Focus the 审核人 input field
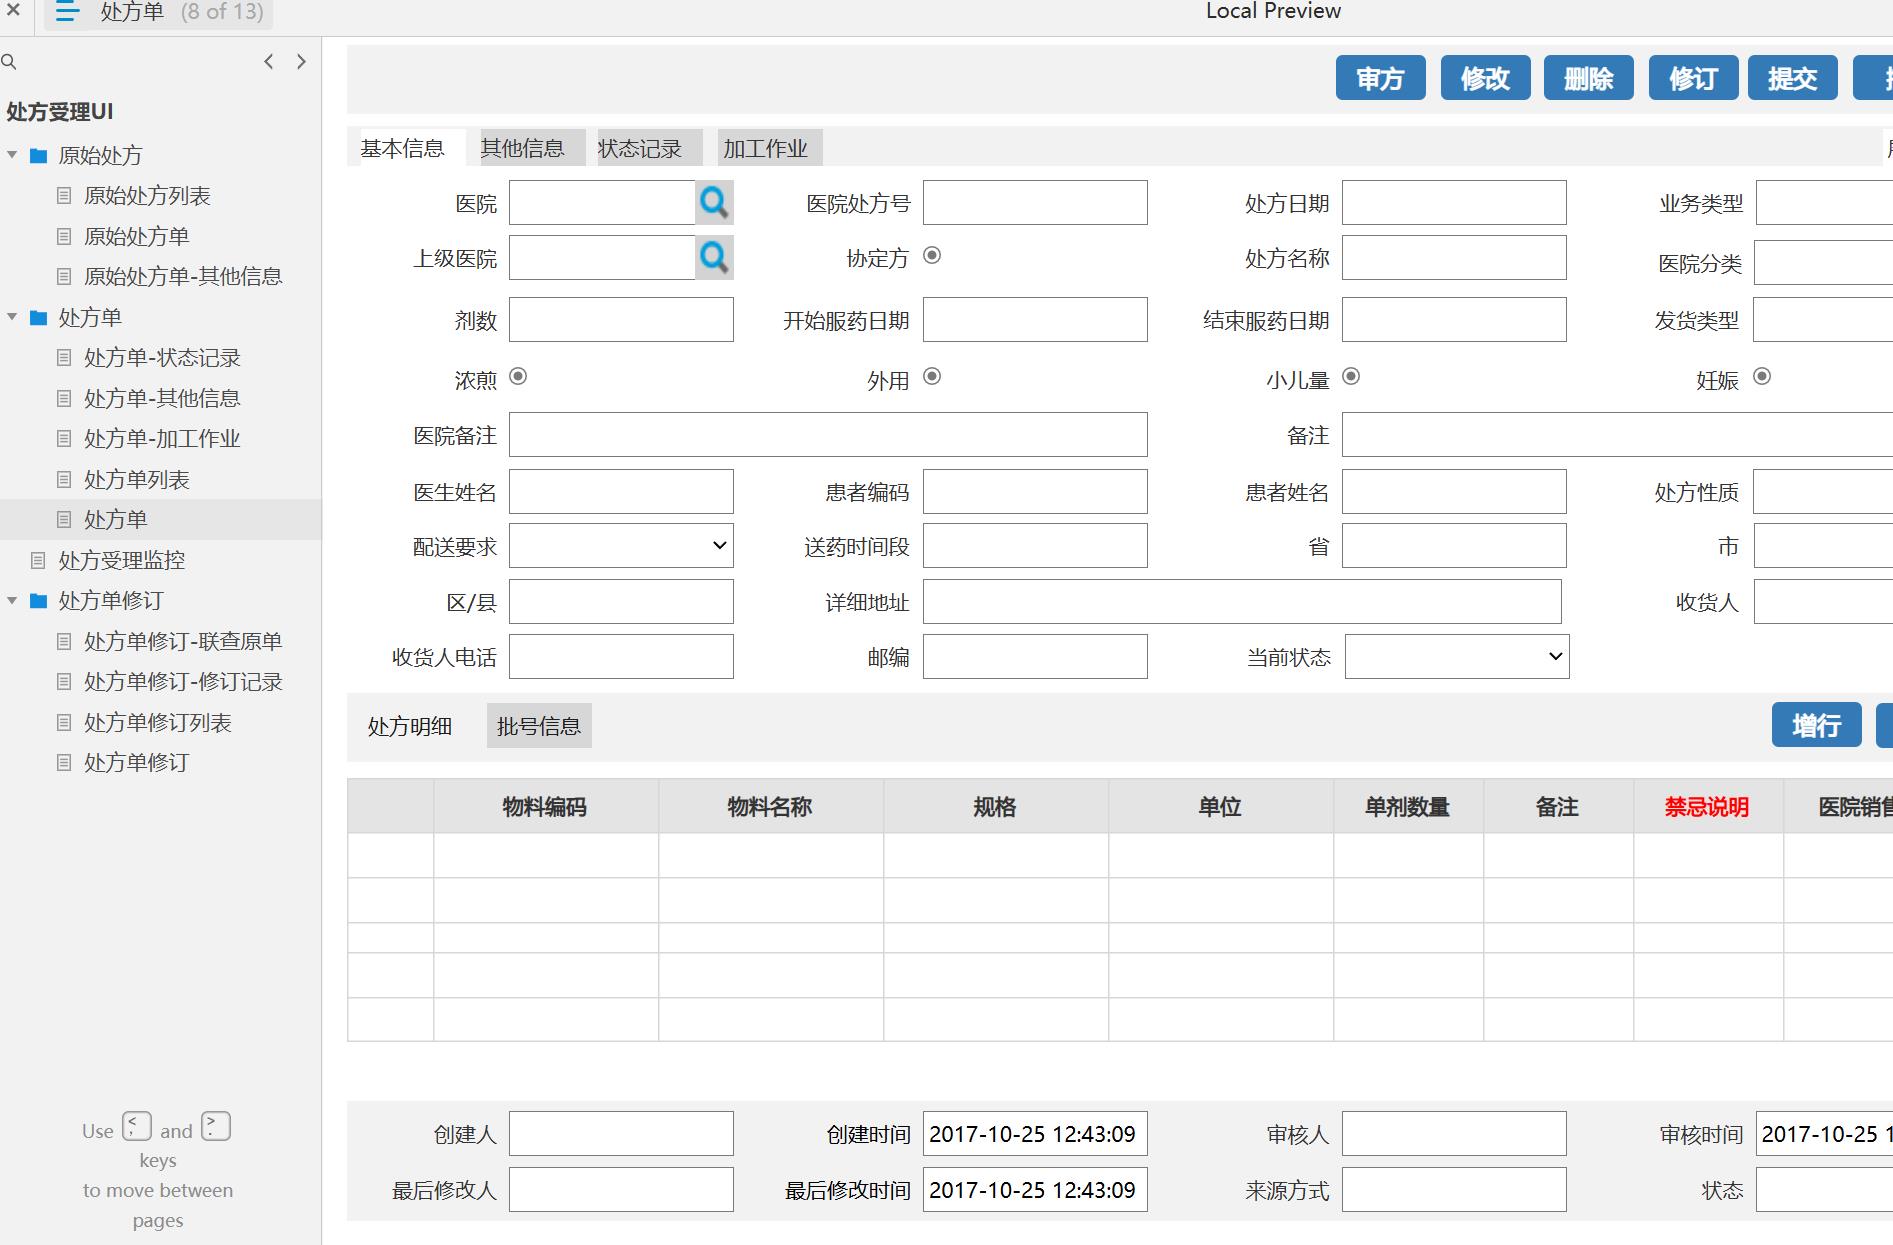Image resolution: width=1893 pixels, height=1245 pixels. (1454, 1134)
